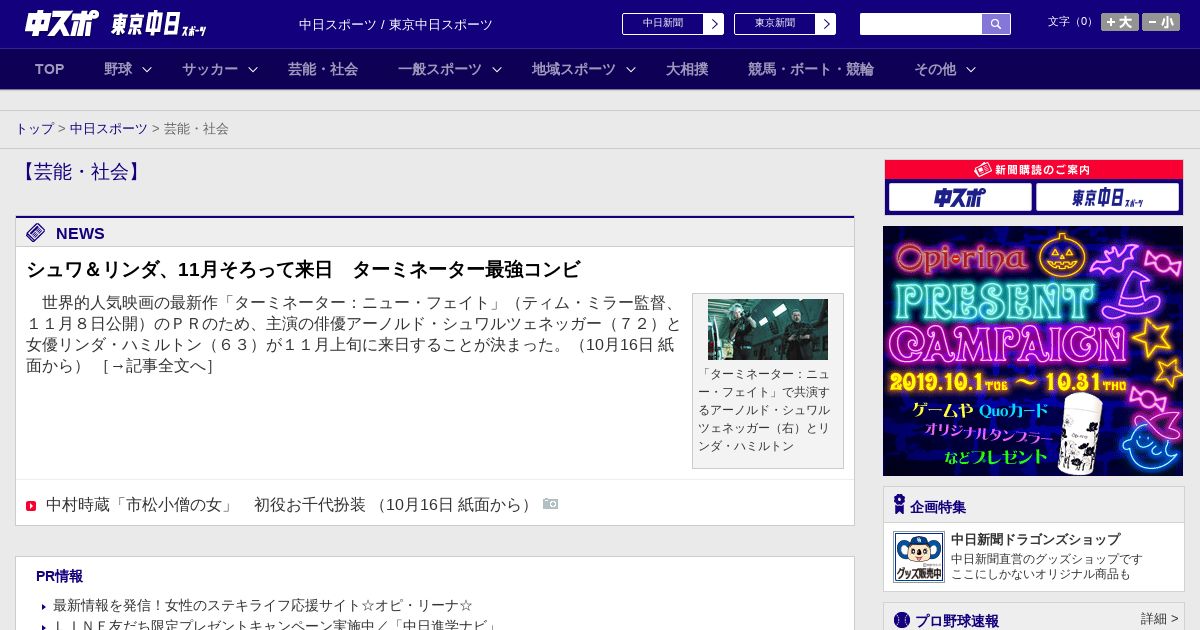Click the search magnifier button
The width and height of the screenshot is (1200, 630).
[x=996, y=24]
